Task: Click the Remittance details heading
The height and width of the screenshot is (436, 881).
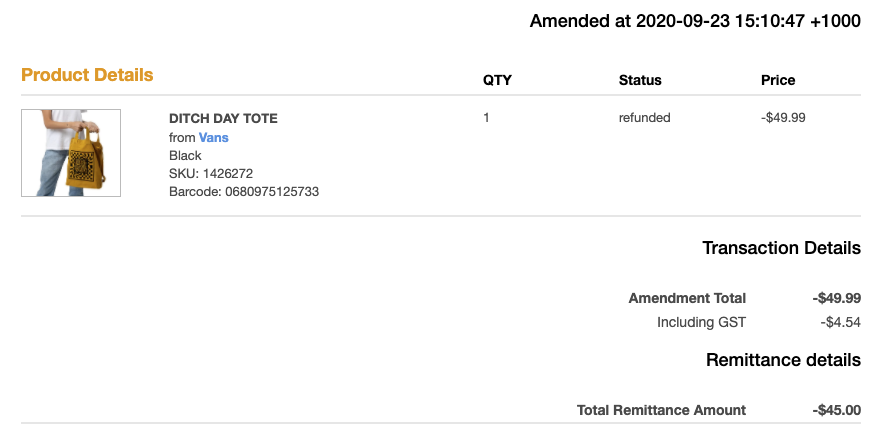Action: 783,360
